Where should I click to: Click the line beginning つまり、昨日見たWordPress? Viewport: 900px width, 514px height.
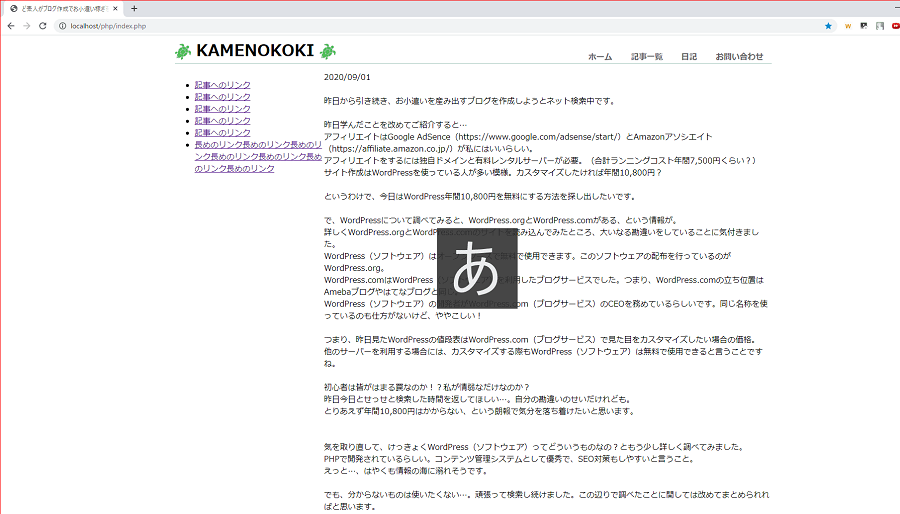[542, 340]
